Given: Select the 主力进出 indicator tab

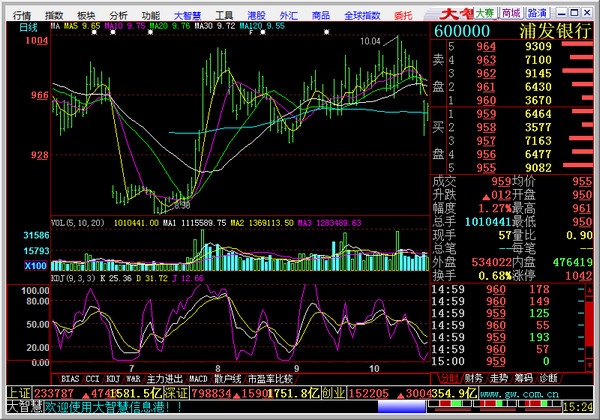Looking at the screenshot, I should coord(165,379).
